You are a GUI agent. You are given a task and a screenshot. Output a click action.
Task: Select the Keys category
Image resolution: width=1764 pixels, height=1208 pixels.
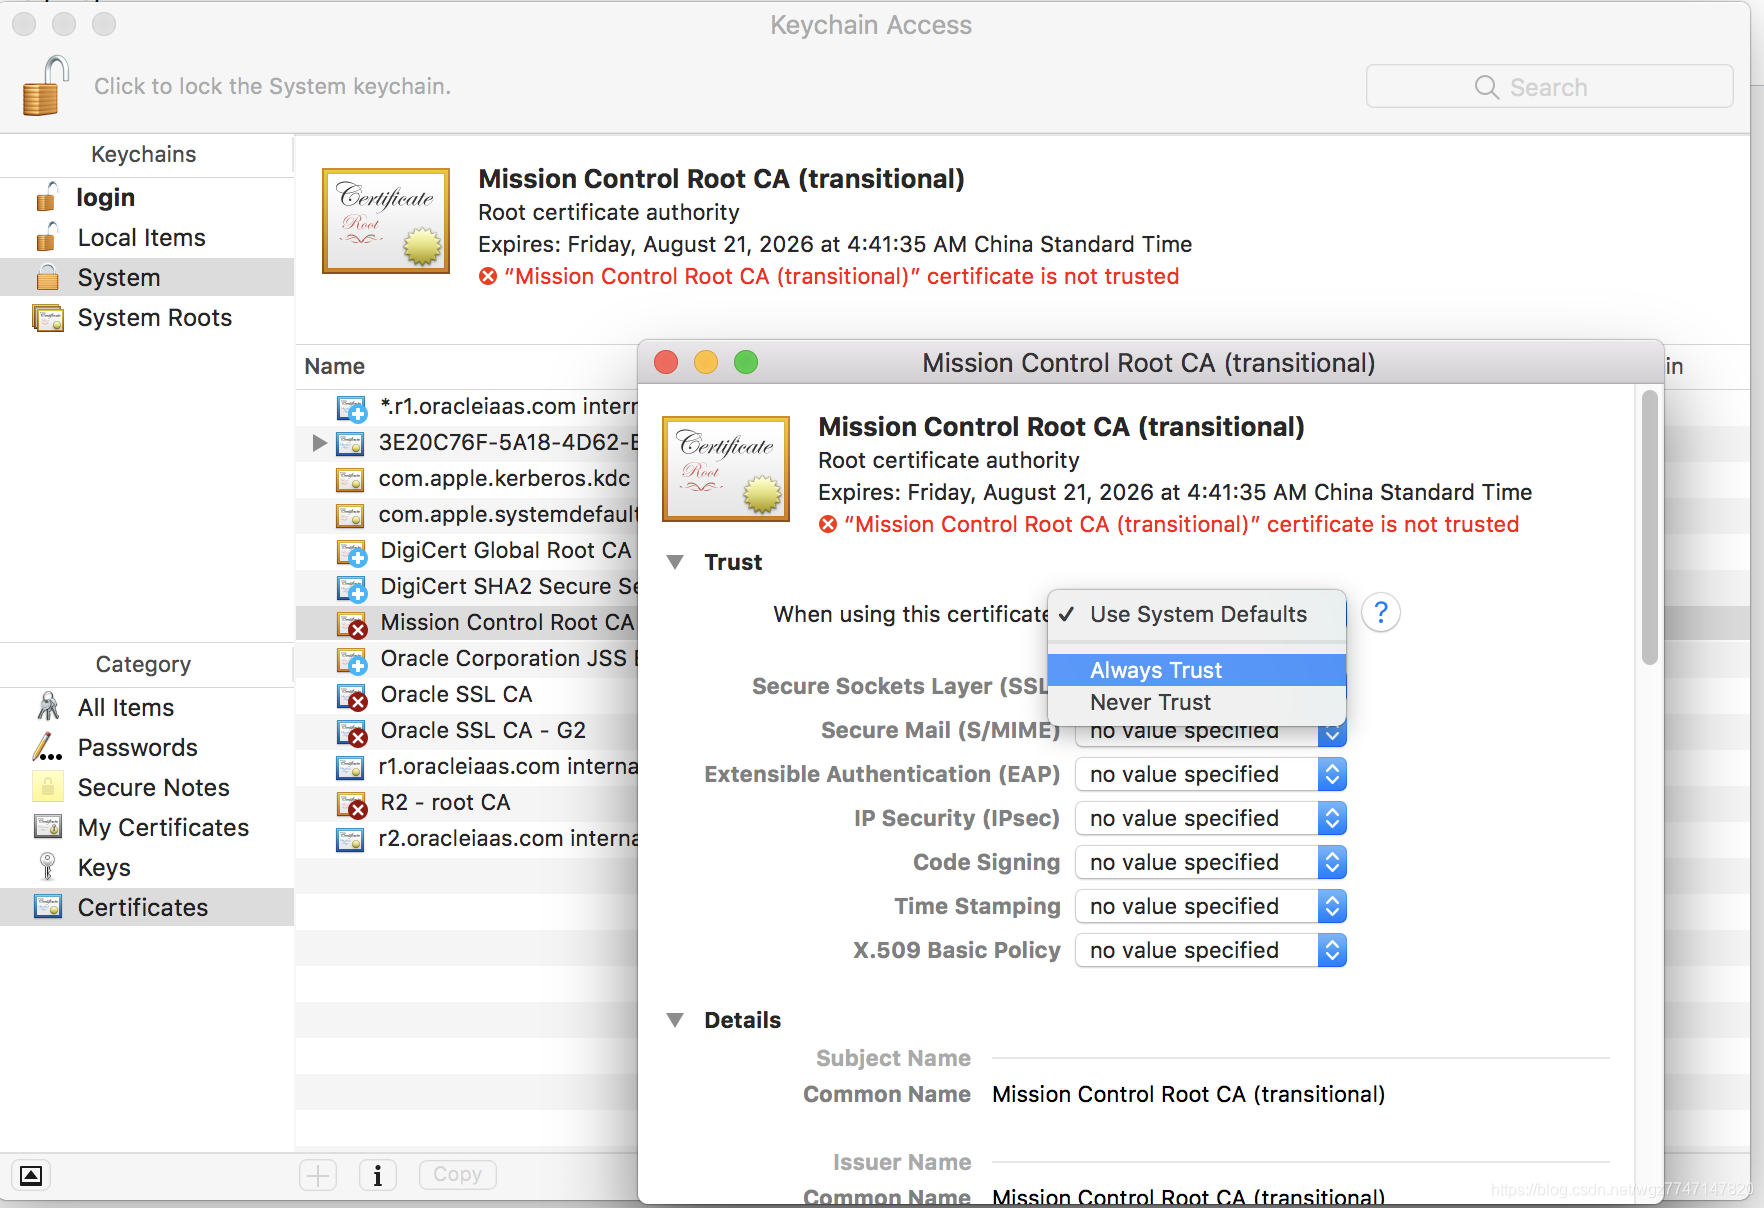coord(104,867)
